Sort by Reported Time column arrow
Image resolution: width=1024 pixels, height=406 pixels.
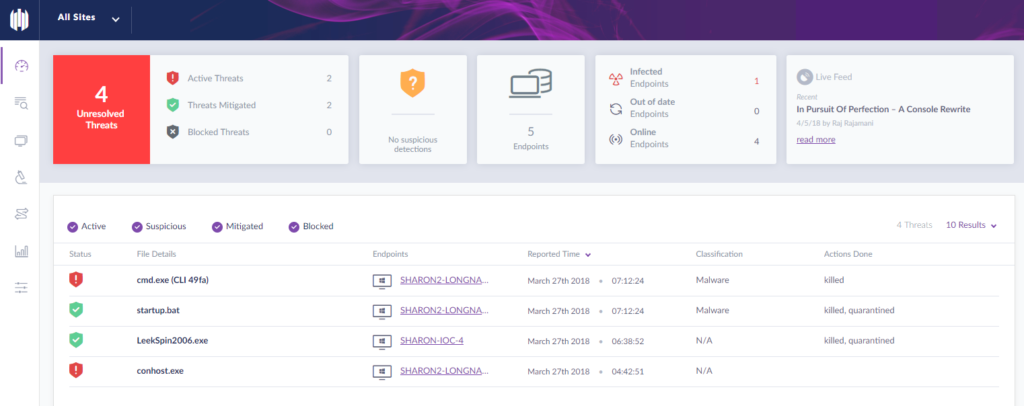588,255
